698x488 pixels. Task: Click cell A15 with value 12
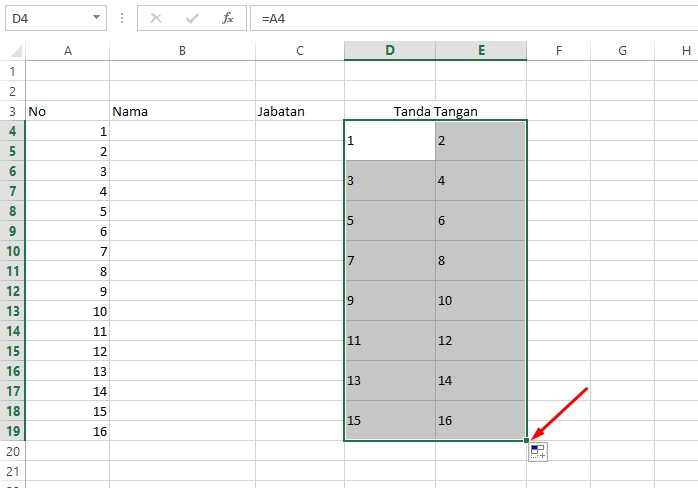68,351
